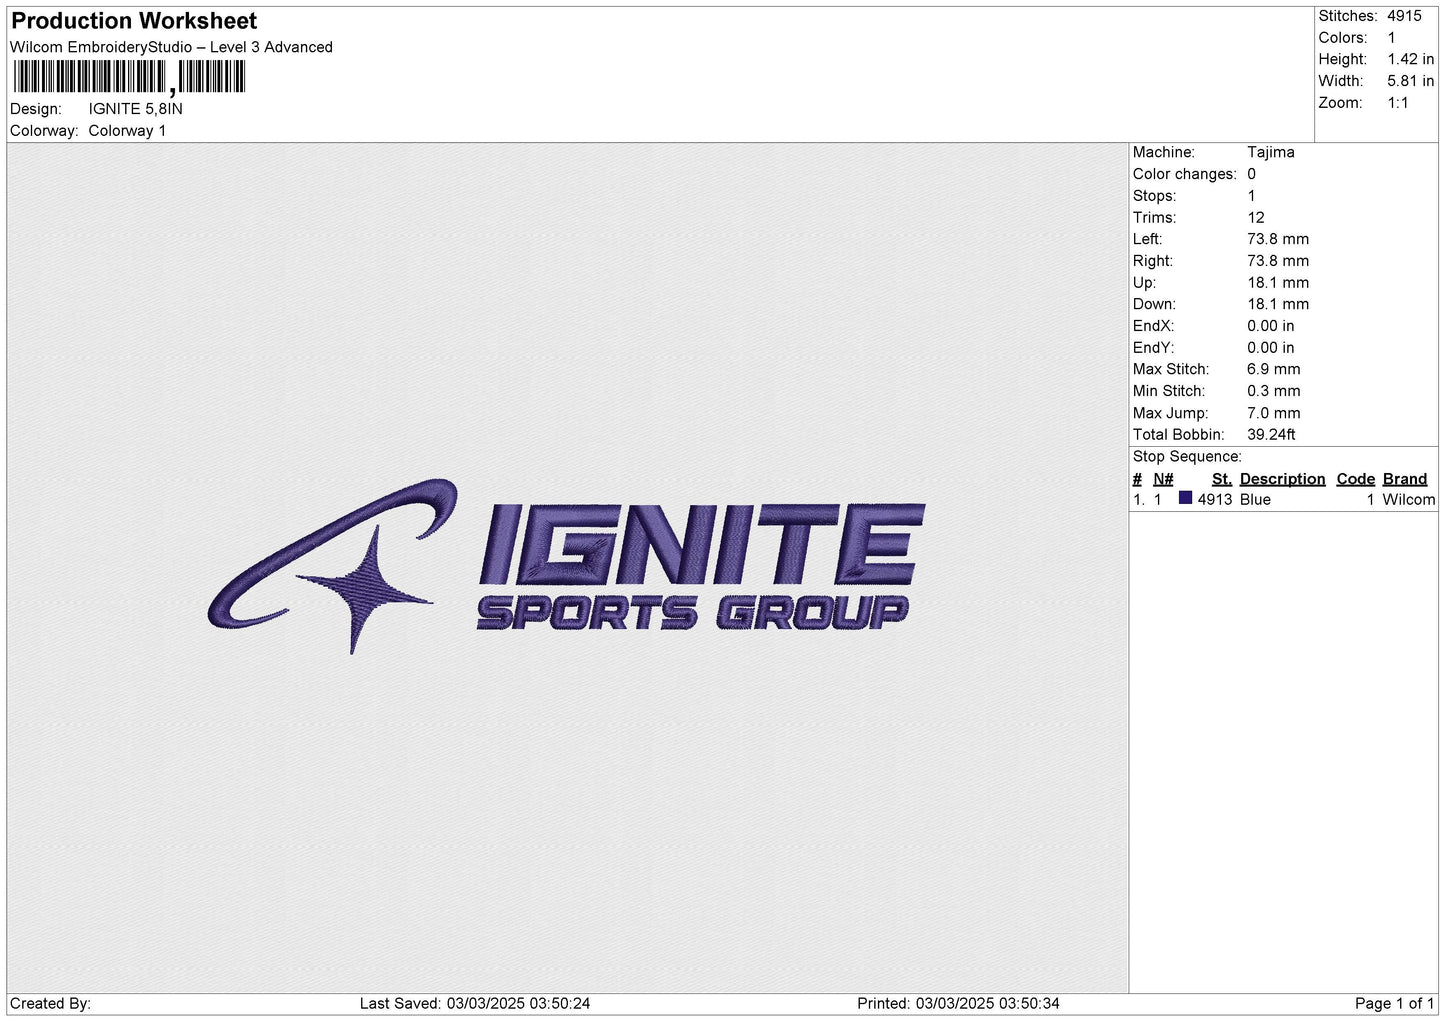Click the blue thread color swatch
1445x1021 pixels.
[1185, 498]
